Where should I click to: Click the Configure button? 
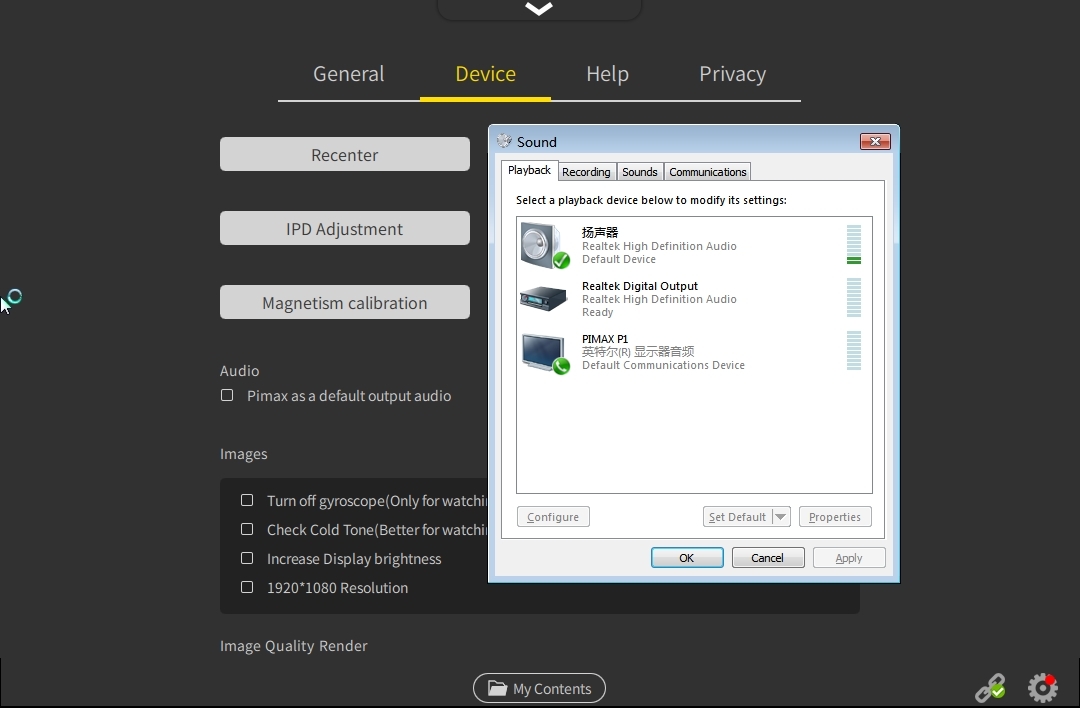(553, 517)
